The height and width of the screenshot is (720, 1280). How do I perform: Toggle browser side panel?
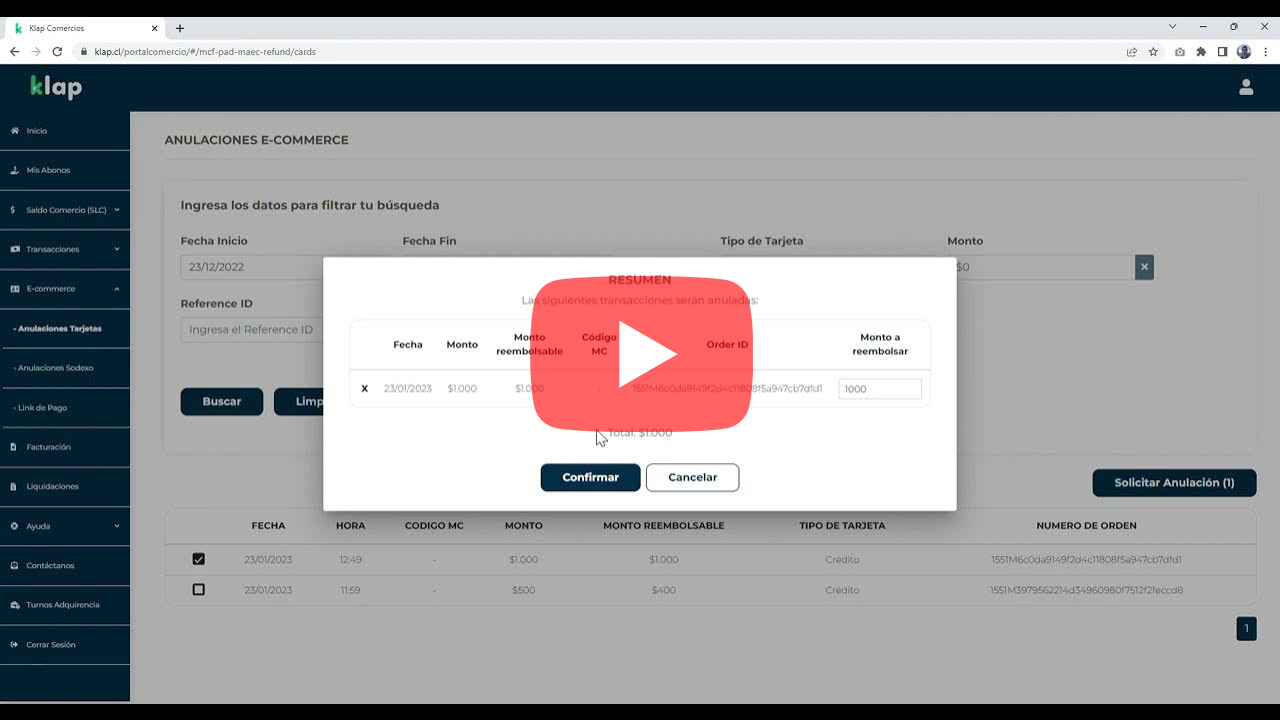(1222, 52)
